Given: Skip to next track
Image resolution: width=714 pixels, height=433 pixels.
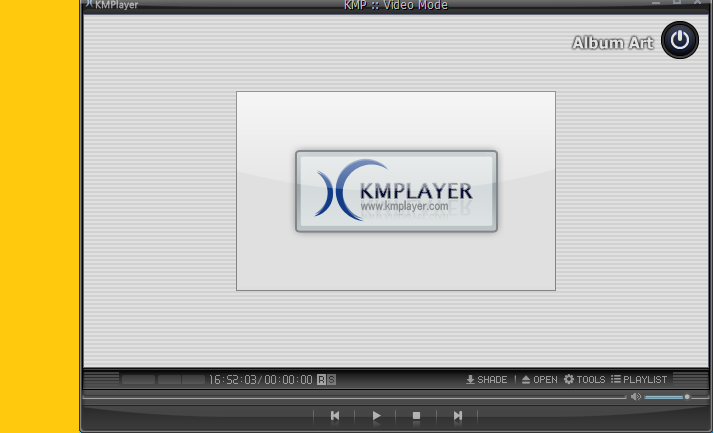Looking at the screenshot, I should [458, 416].
